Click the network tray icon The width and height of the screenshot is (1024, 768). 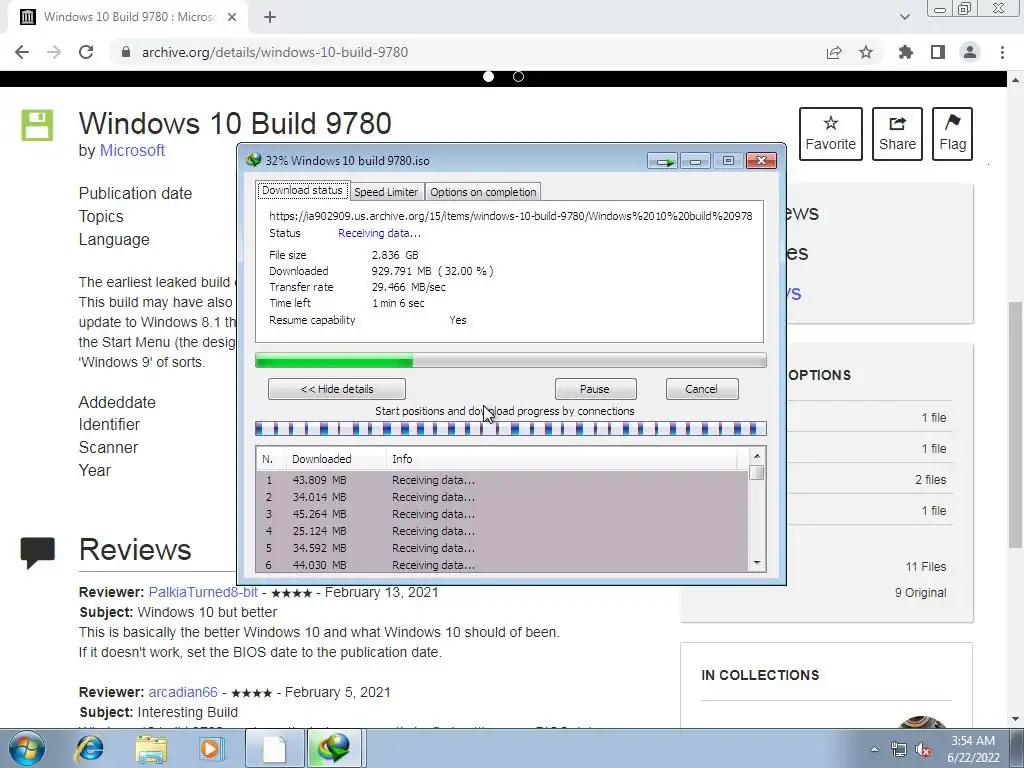click(x=899, y=750)
